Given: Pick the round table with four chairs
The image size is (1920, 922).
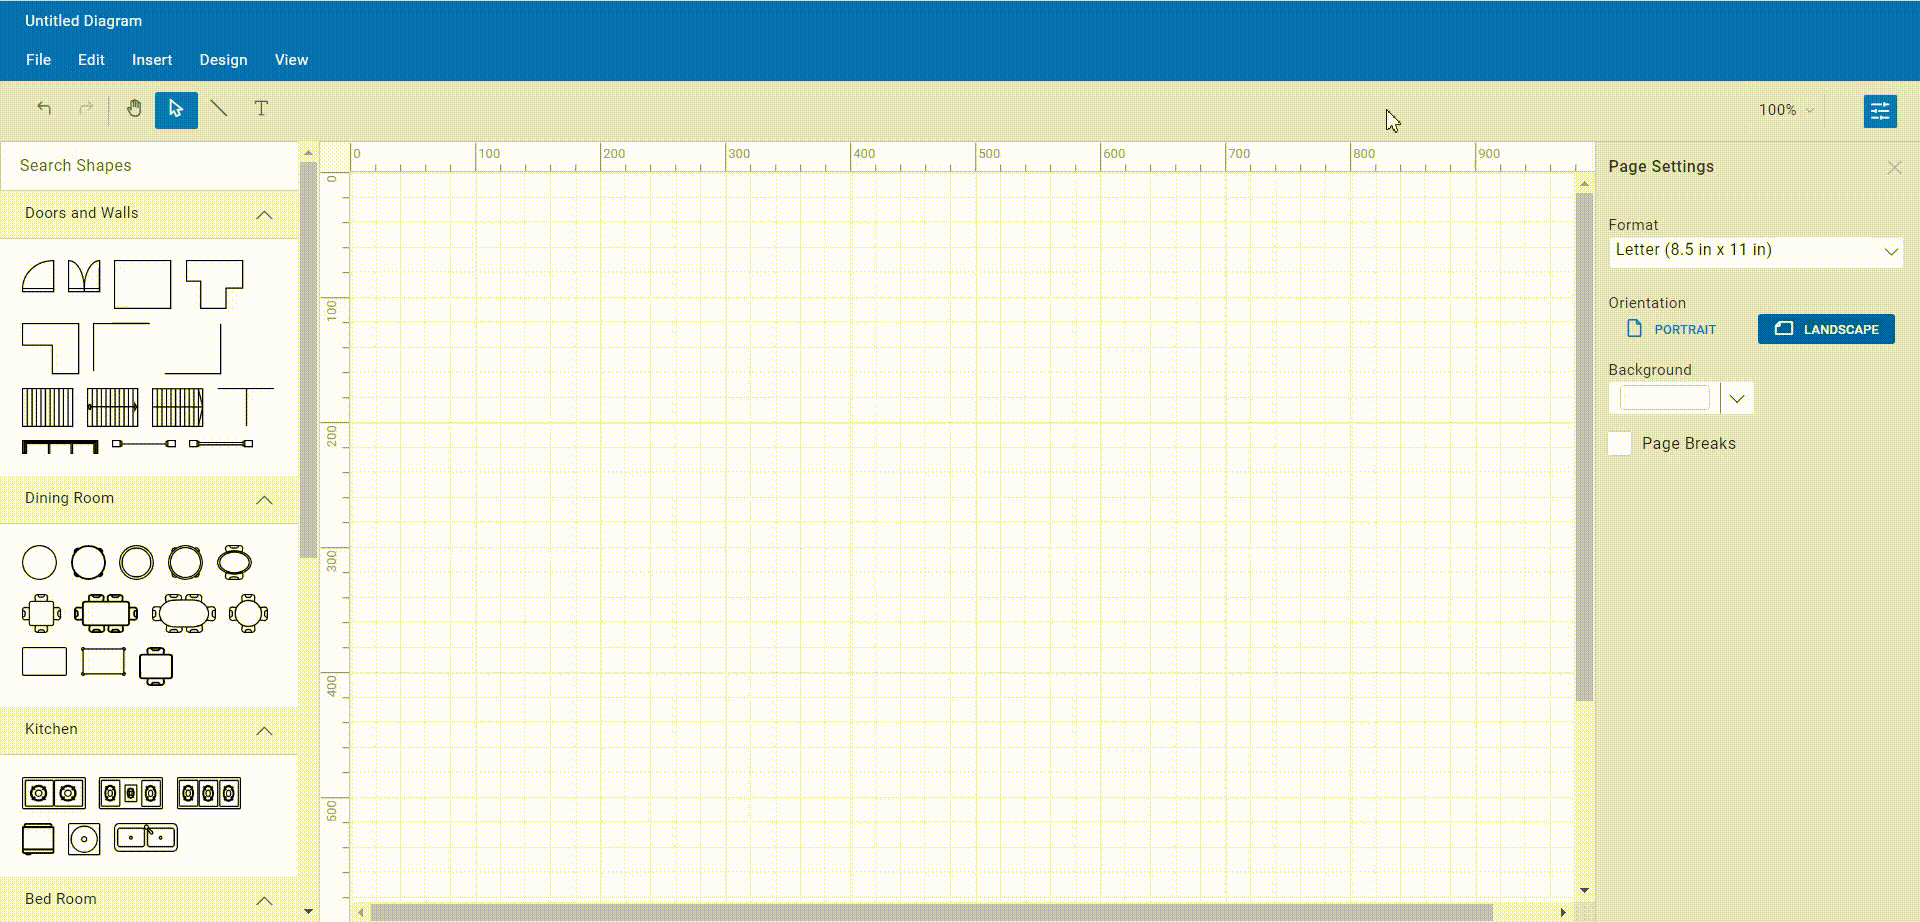Looking at the screenshot, I should pos(249,613).
